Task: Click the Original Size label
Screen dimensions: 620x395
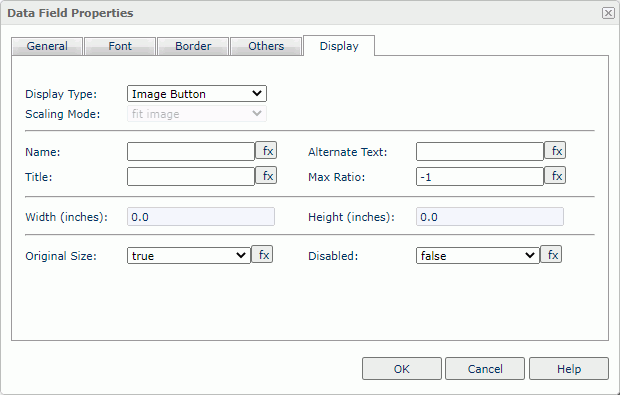Action: (61, 256)
